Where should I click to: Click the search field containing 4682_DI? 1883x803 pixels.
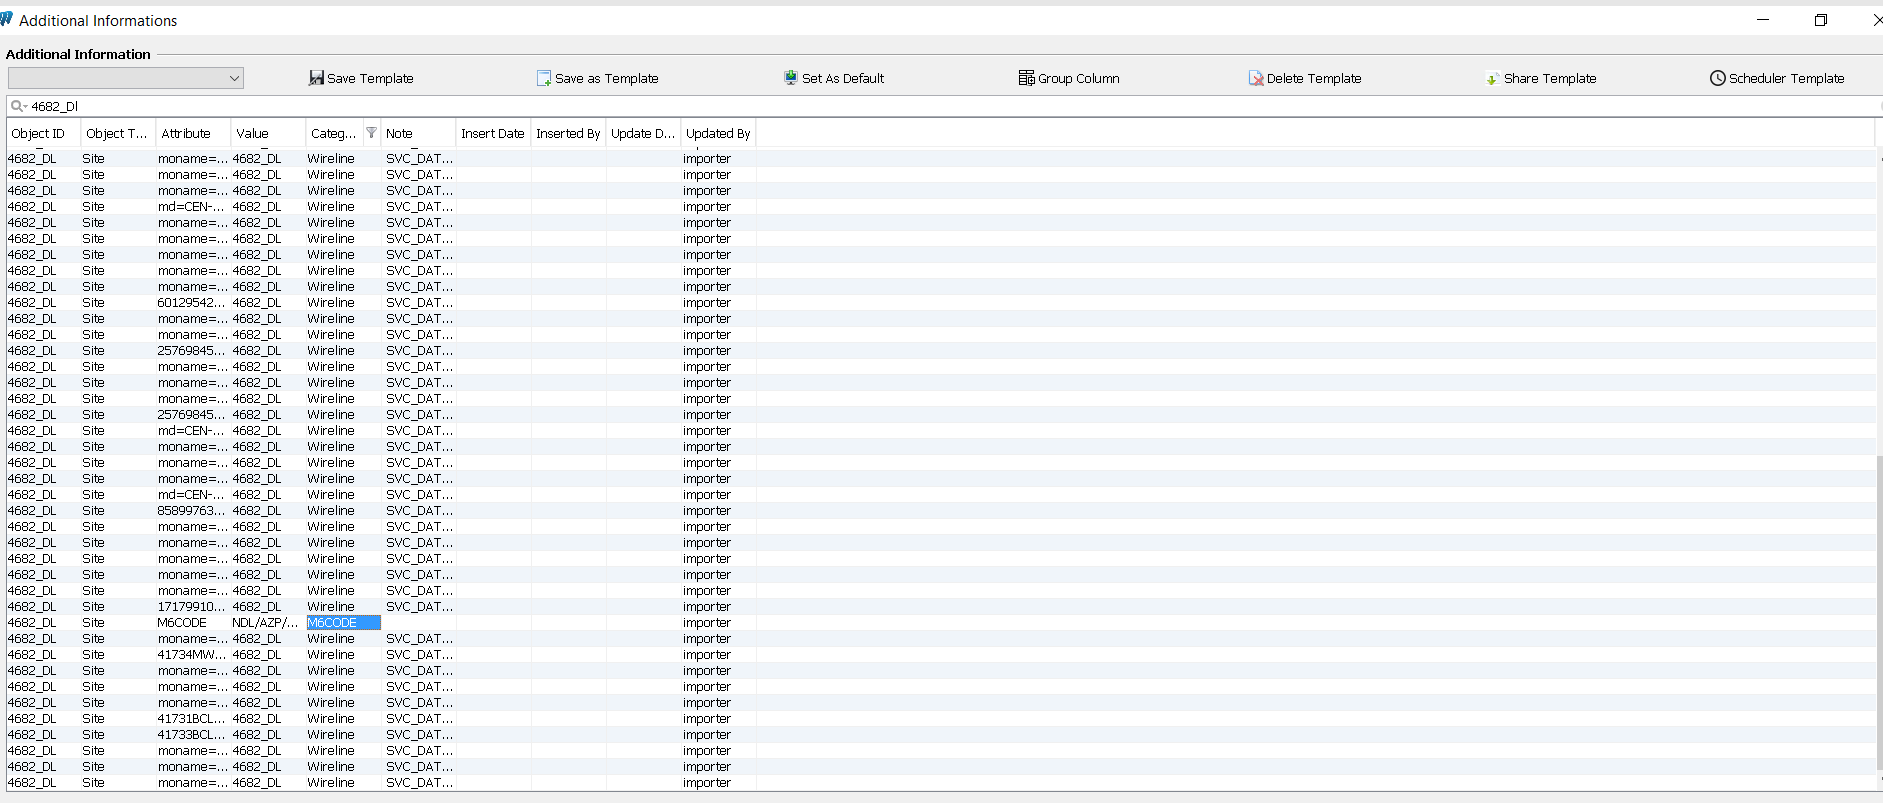tap(900, 106)
